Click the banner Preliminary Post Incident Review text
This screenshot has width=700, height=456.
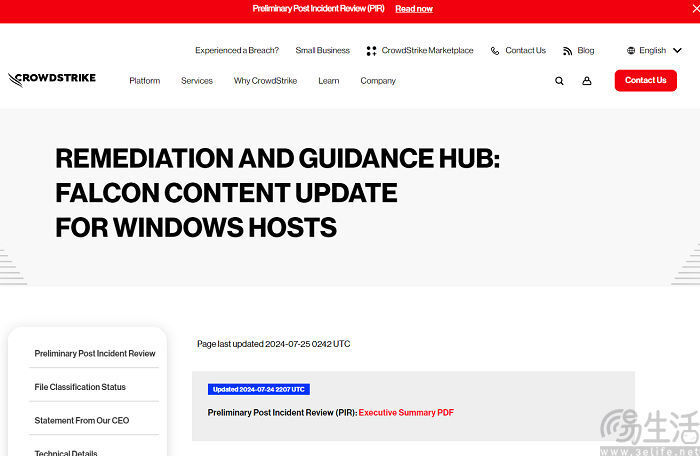point(318,8)
